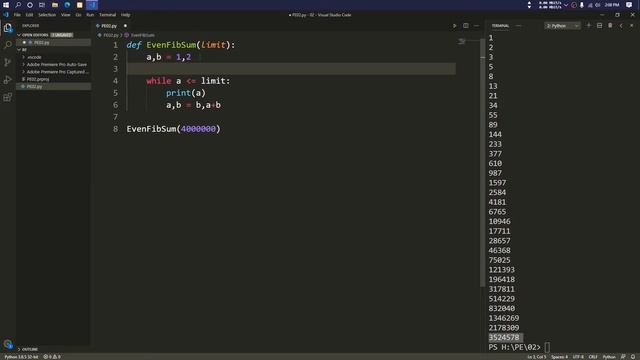Open Sticky Notes from the taskbar

click(x=80, y=5)
